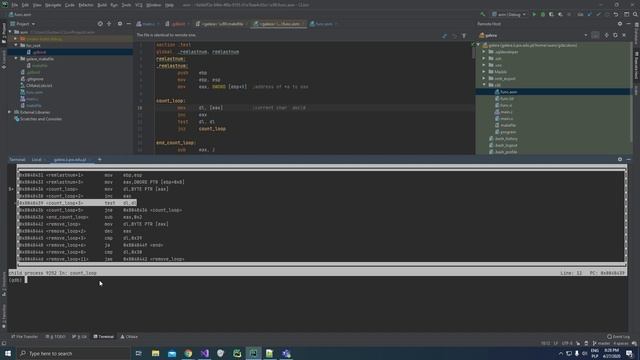Screen dimensions: 640x360
Task: Click the taskbar search box
Action: 73,353
